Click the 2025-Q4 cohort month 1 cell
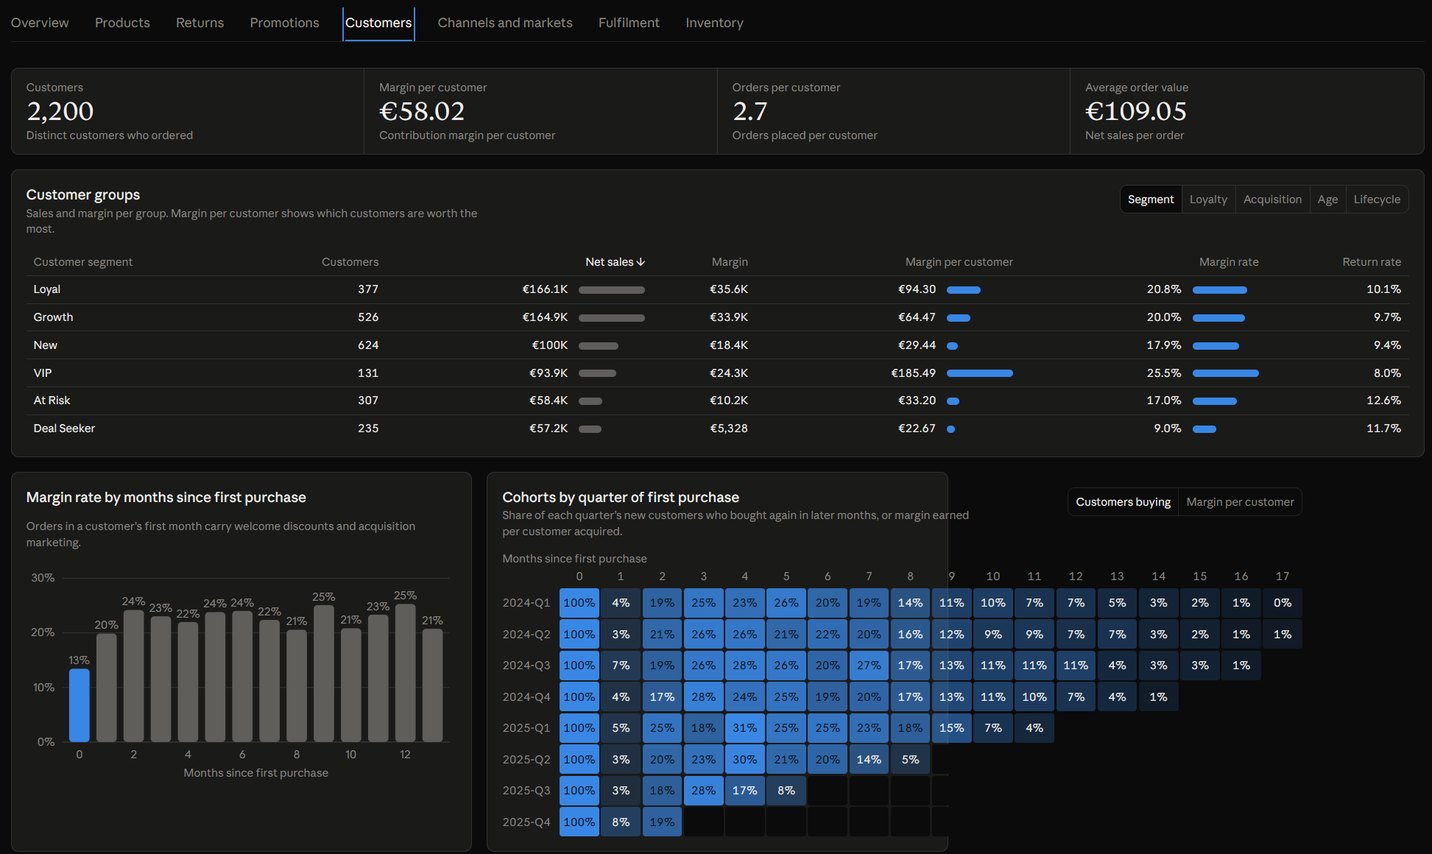The height and width of the screenshot is (854, 1432). click(x=621, y=822)
